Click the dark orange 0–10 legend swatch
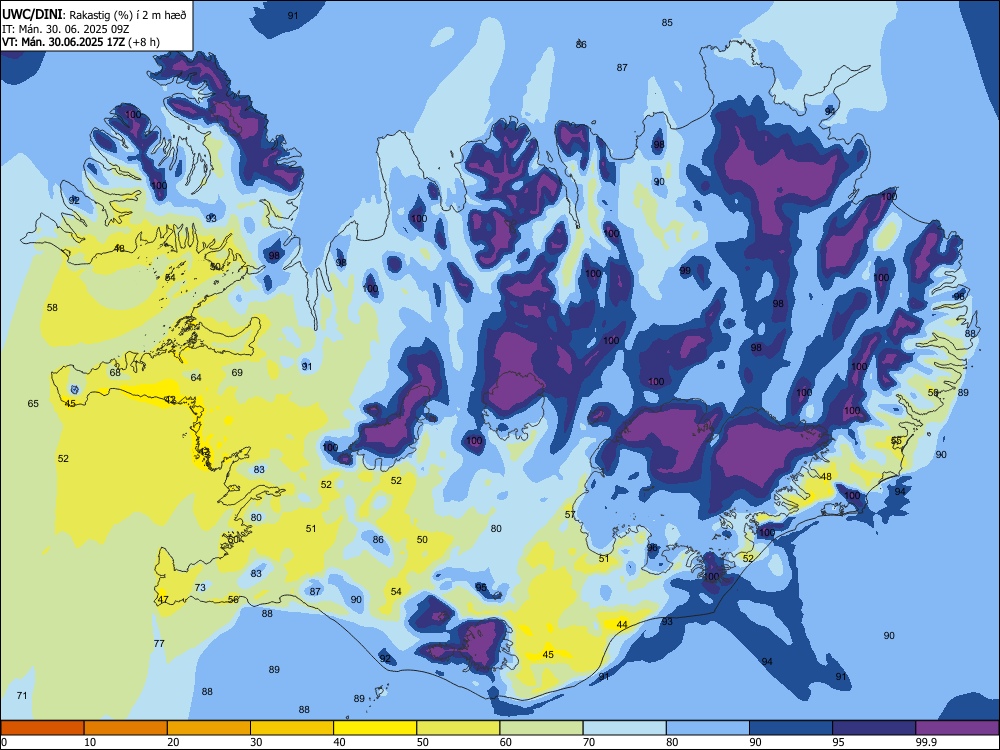The width and height of the screenshot is (1000, 750). coord(42,728)
